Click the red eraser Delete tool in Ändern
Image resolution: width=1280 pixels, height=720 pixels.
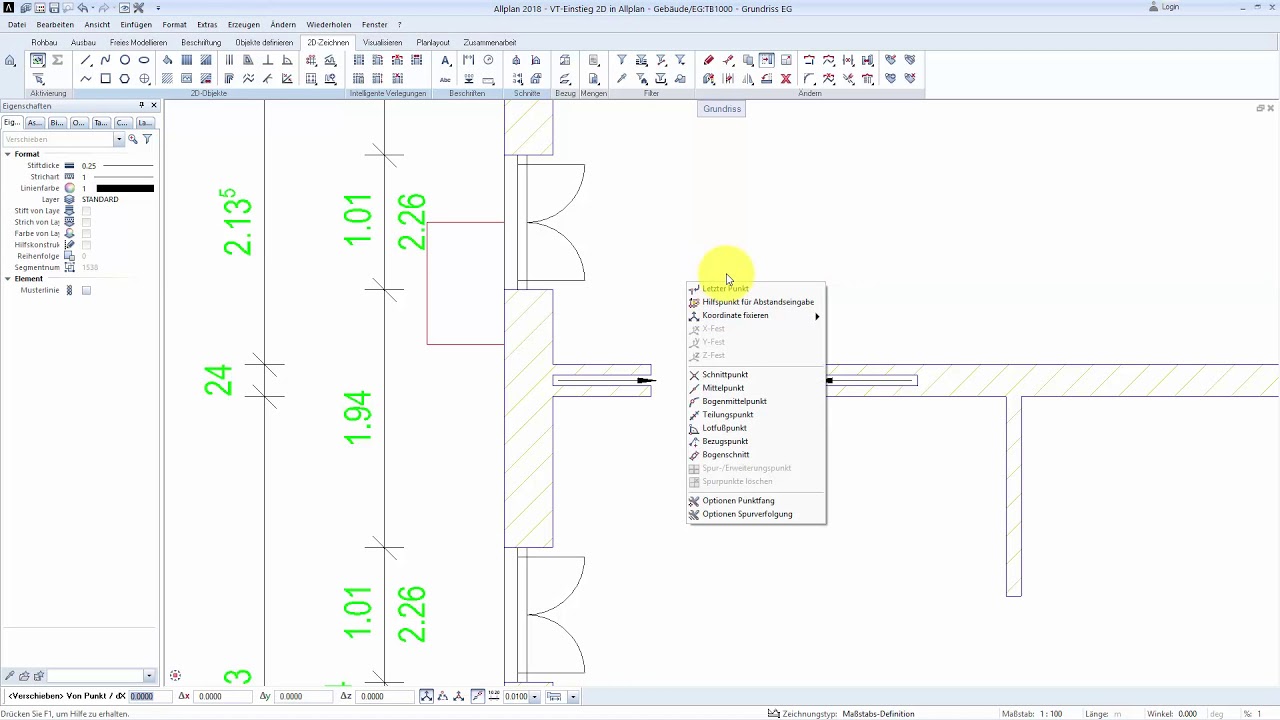[x=709, y=60]
